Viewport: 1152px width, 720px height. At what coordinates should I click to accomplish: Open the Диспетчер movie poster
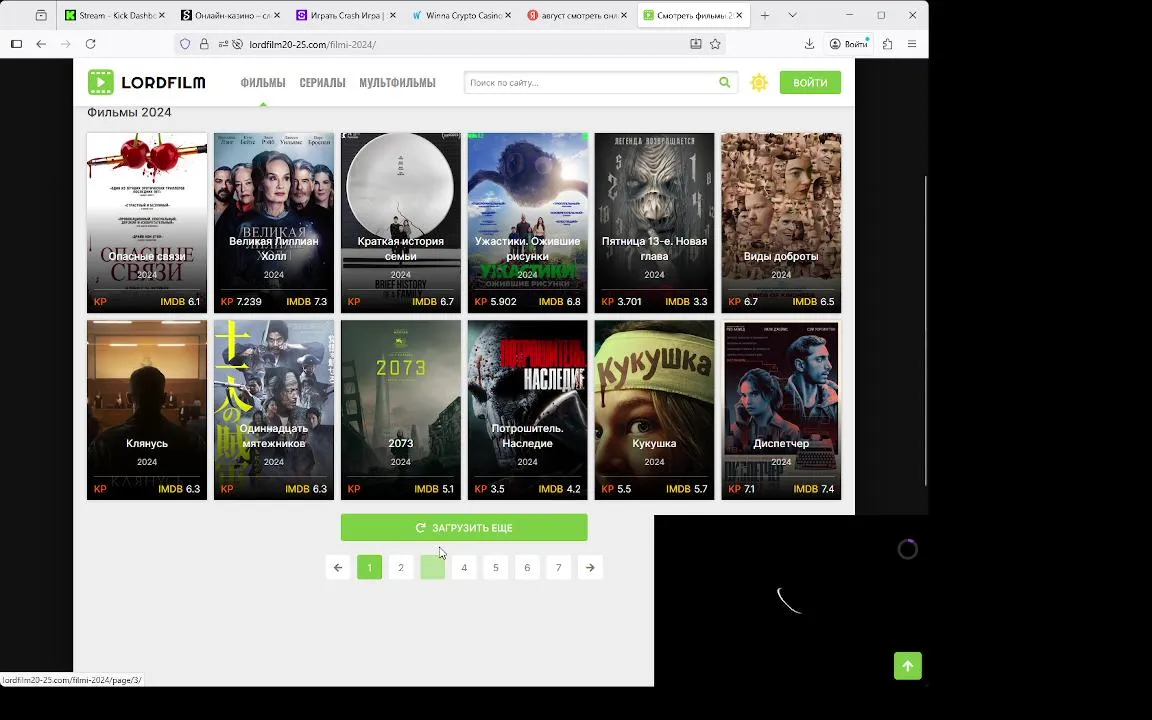tap(781, 410)
